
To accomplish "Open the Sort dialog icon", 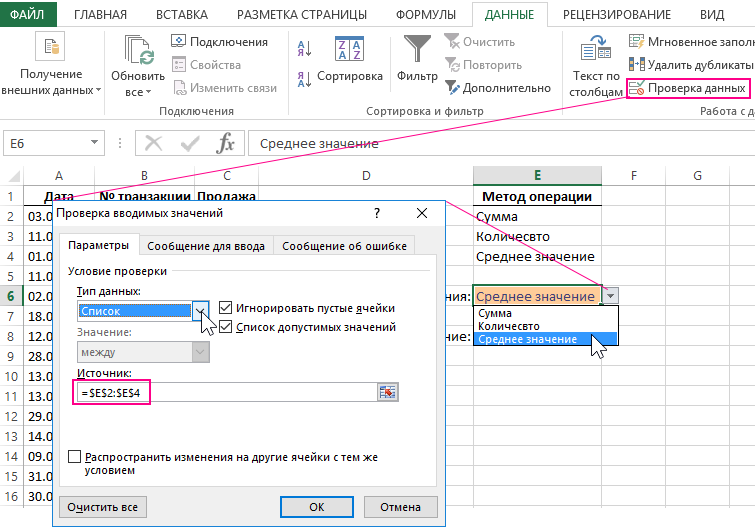I will tap(349, 49).
